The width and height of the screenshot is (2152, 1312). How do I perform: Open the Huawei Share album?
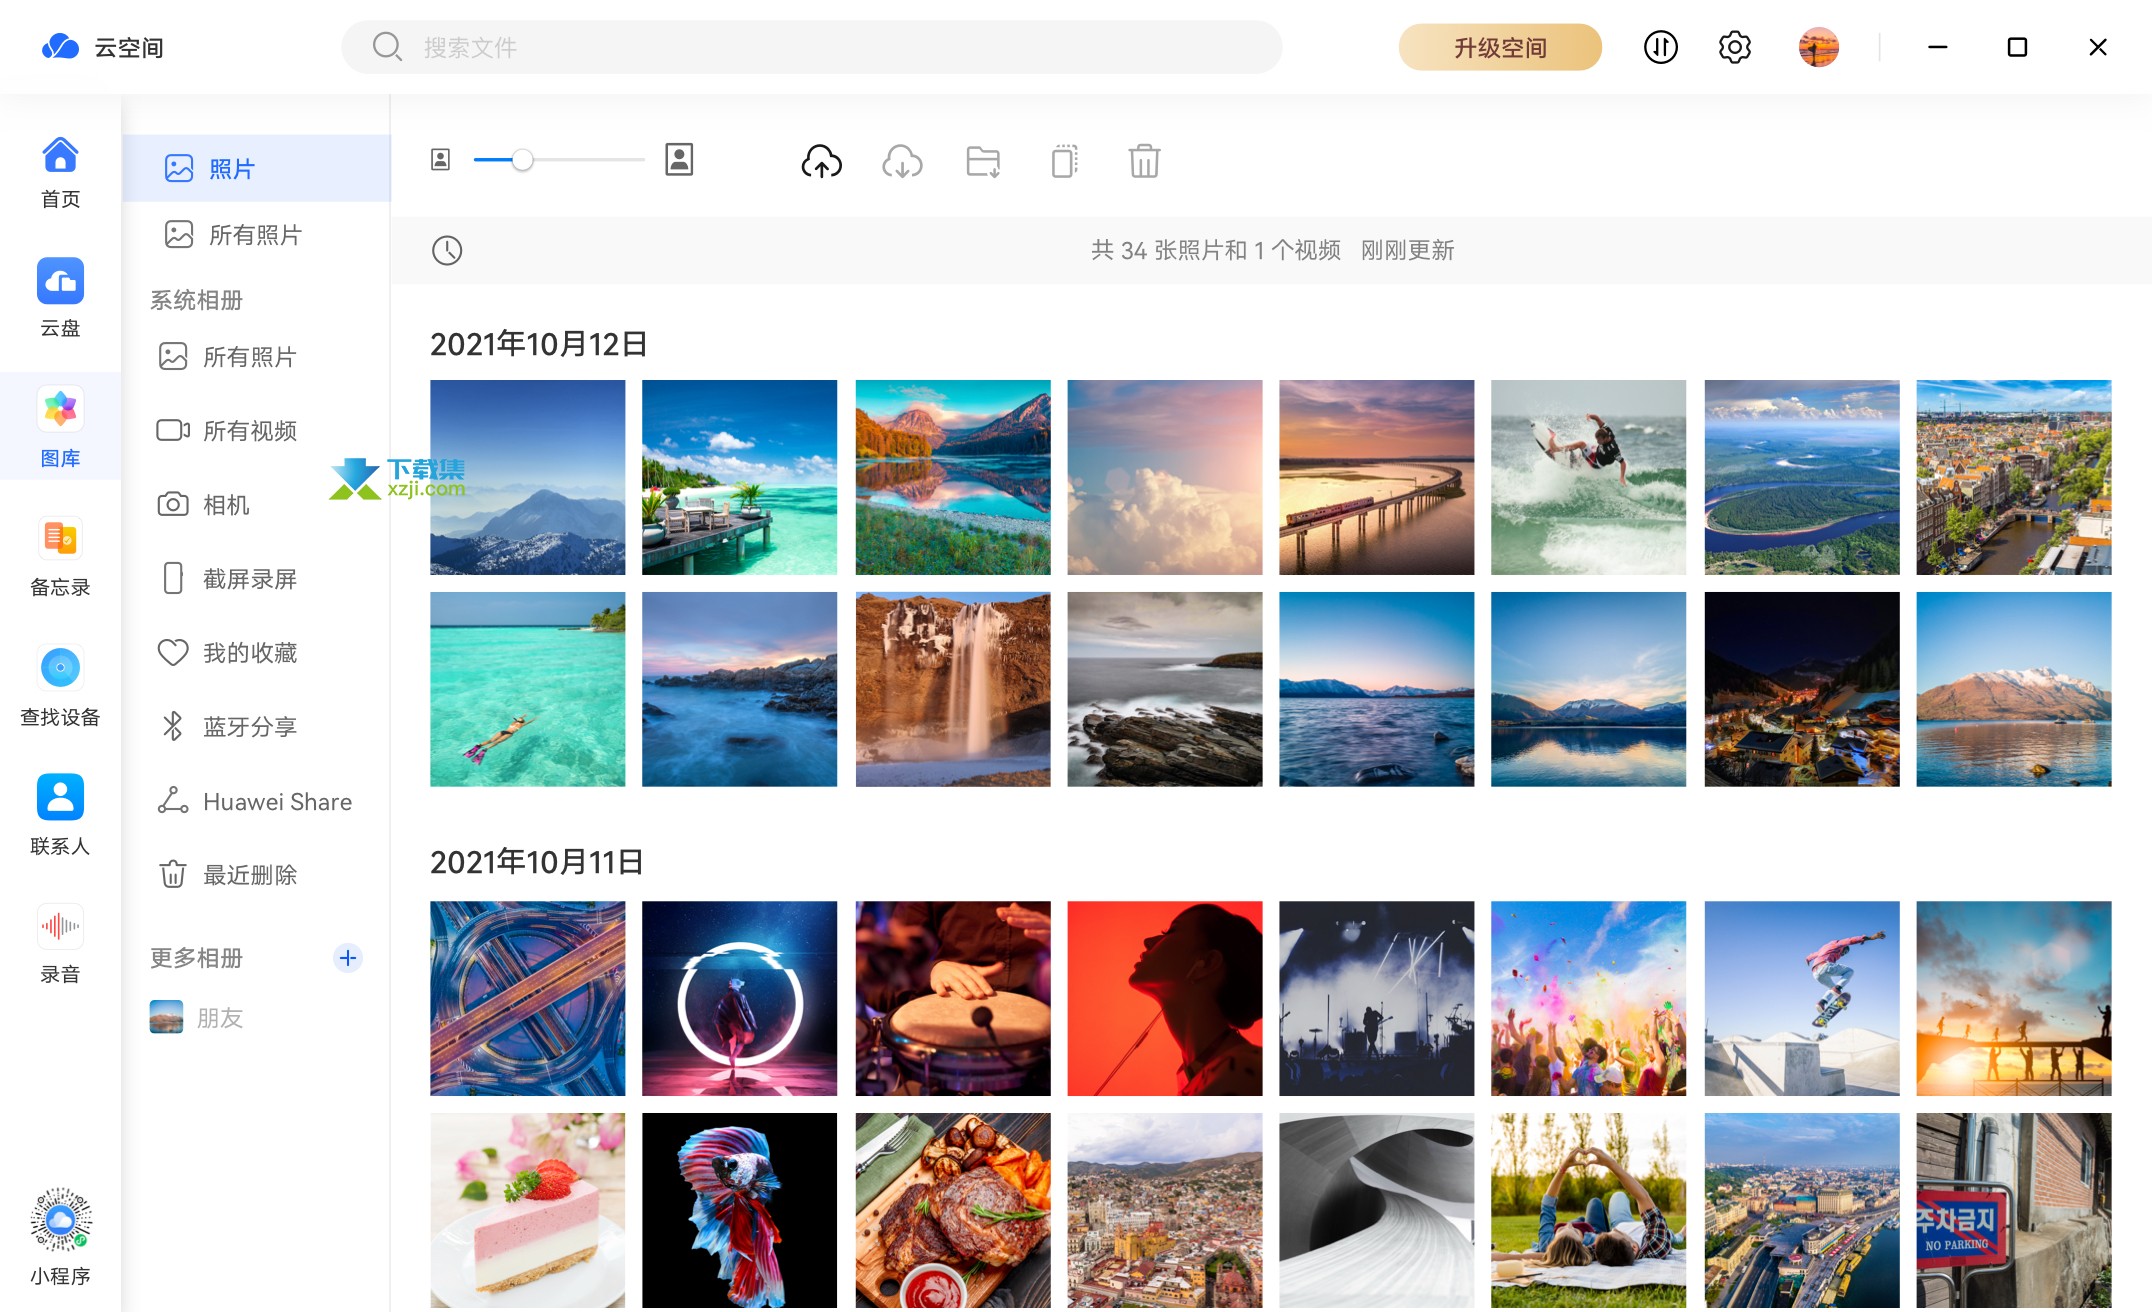point(256,802)
